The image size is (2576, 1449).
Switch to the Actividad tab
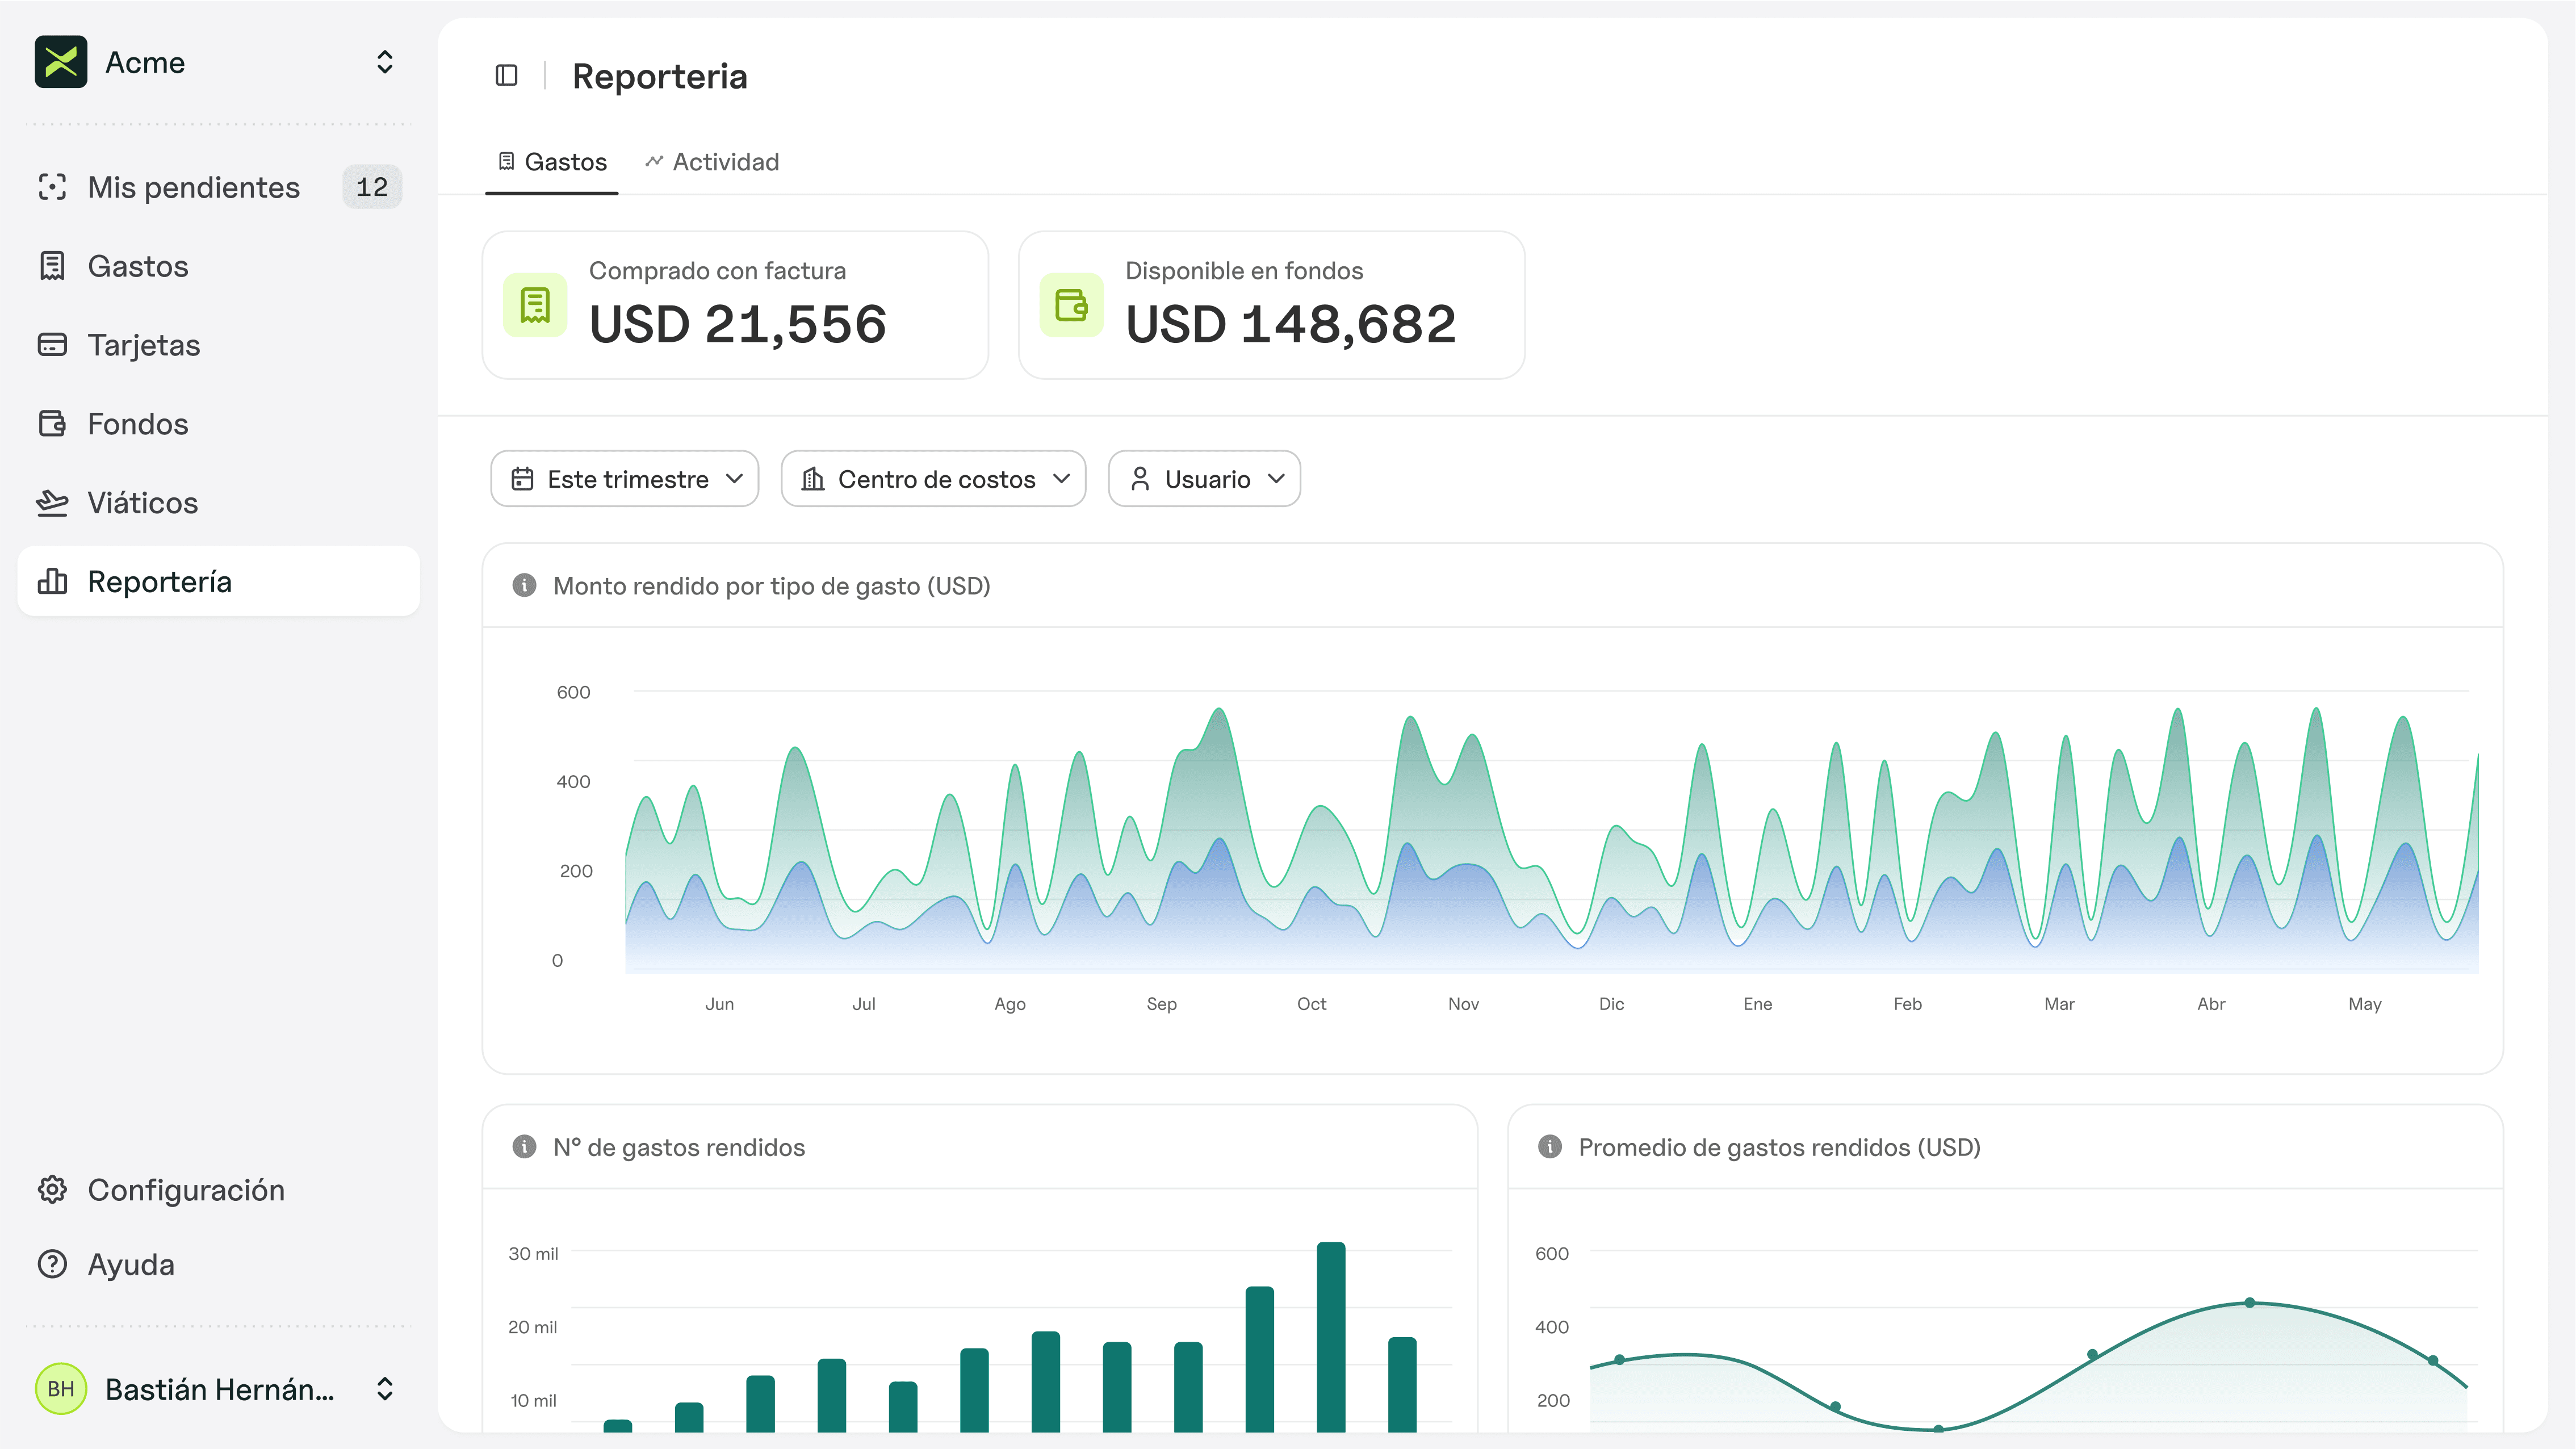[711, 161]
